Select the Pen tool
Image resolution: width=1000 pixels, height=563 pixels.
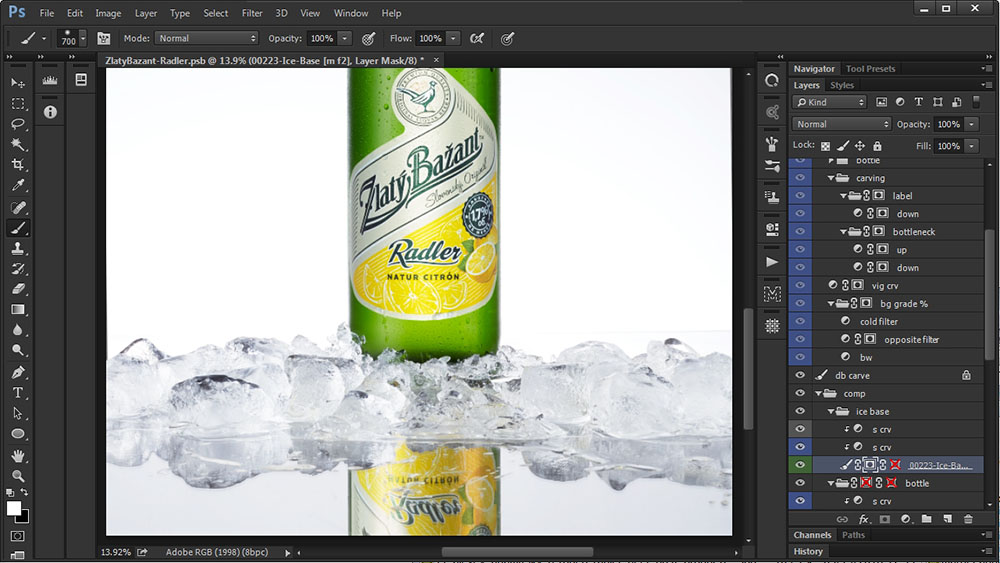18,372
